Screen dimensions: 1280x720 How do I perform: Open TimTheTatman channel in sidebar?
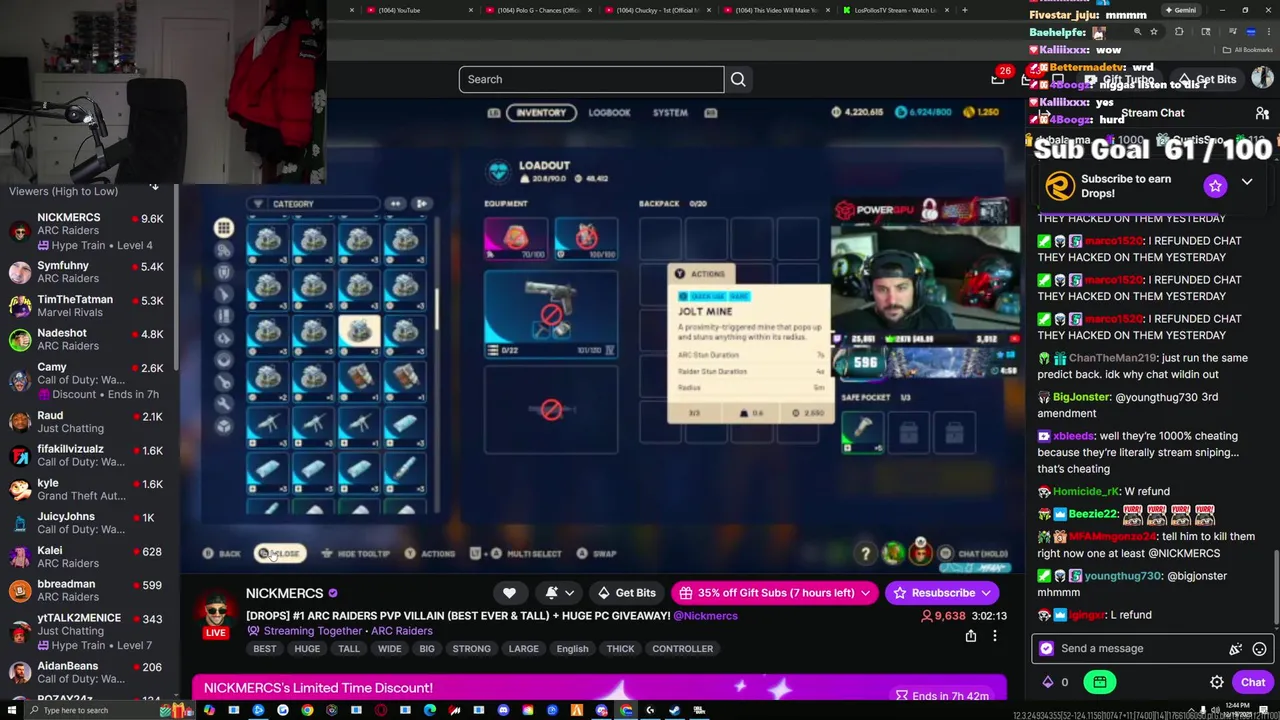87,306
